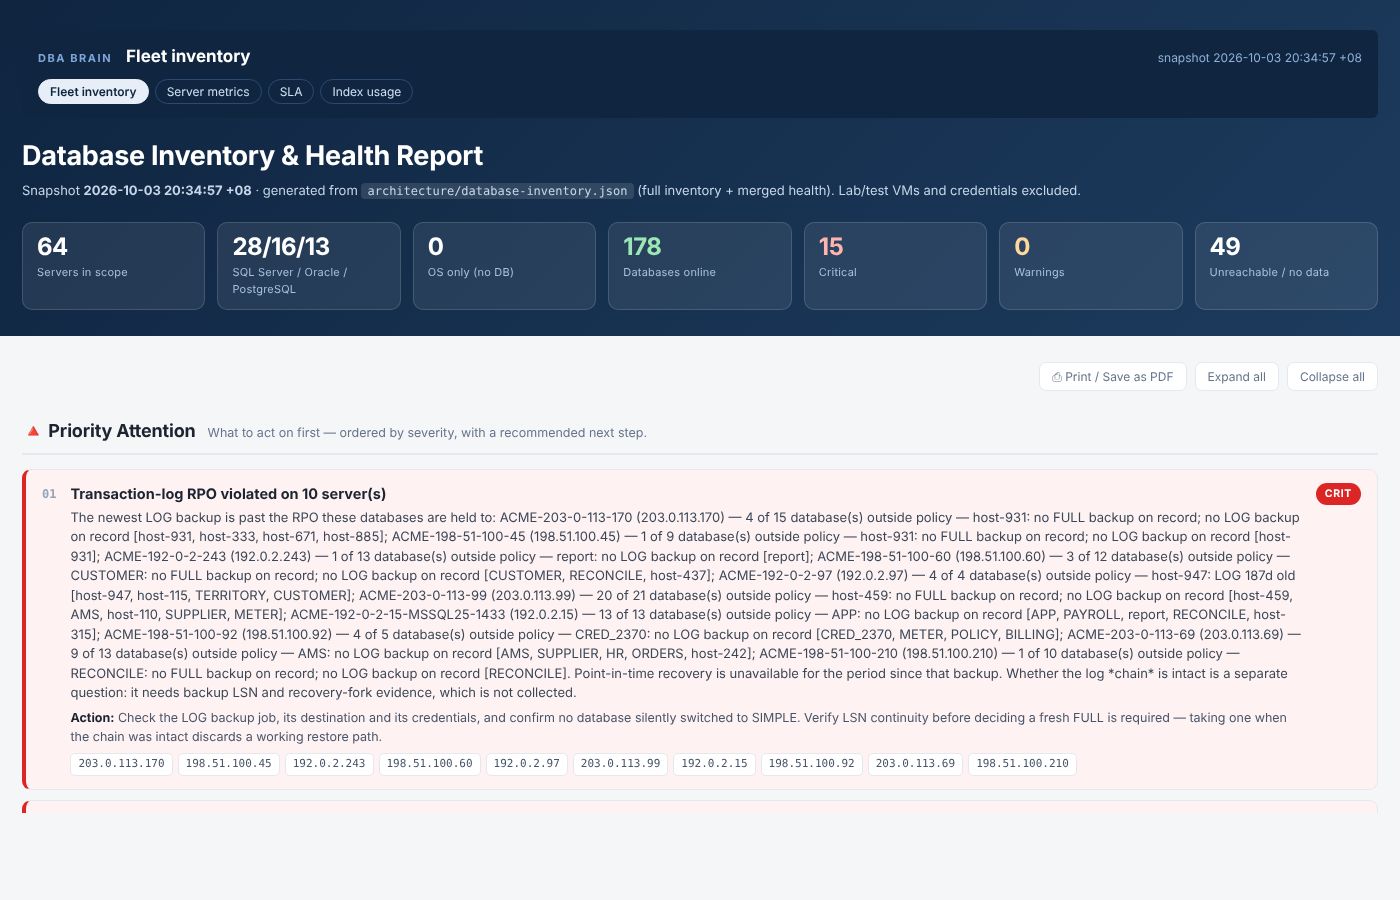Click the Collapse all button
The image size is (1400, 900).
1332,377
